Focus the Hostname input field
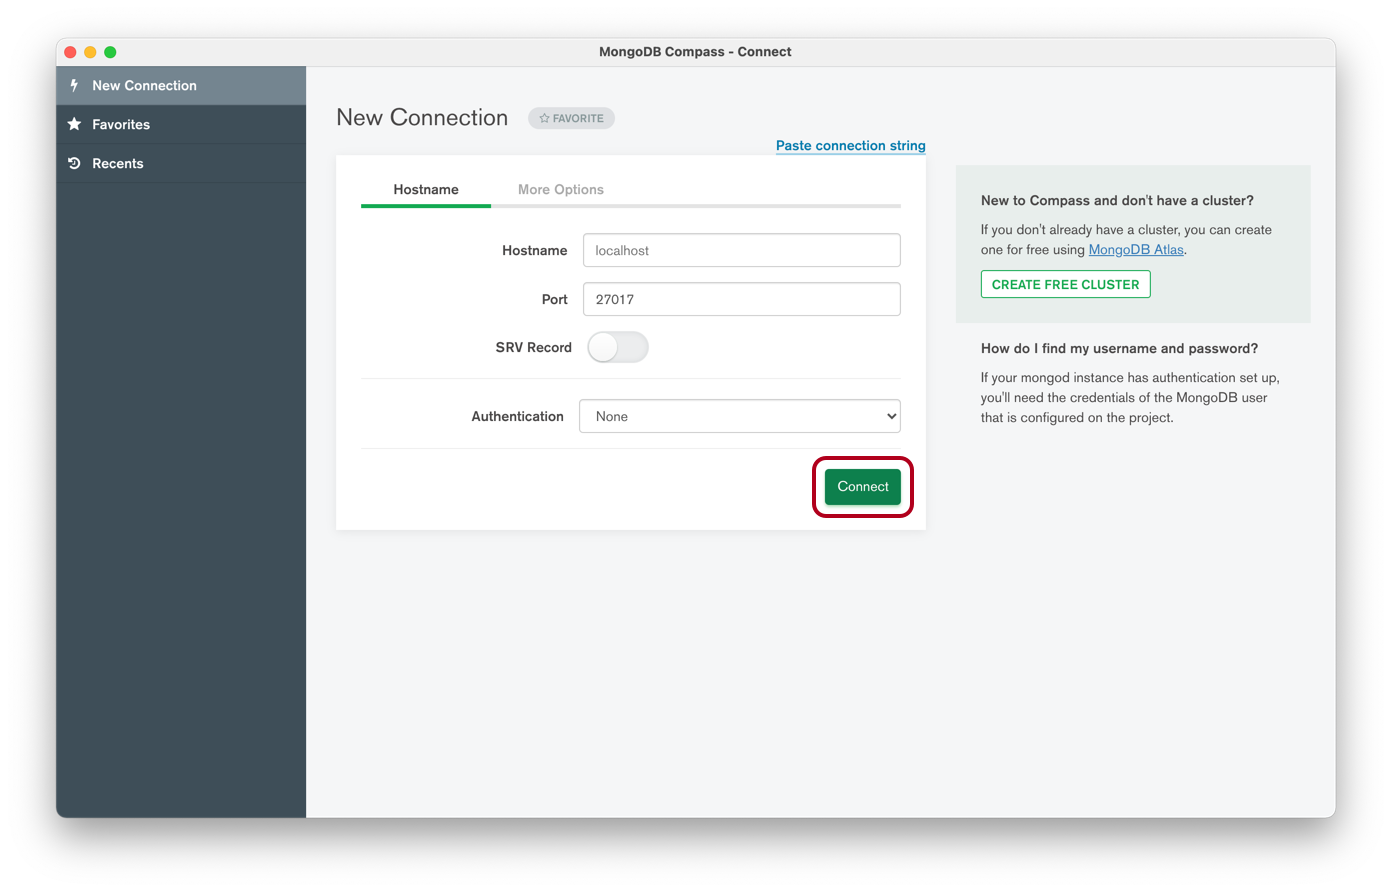 point(742,250)
